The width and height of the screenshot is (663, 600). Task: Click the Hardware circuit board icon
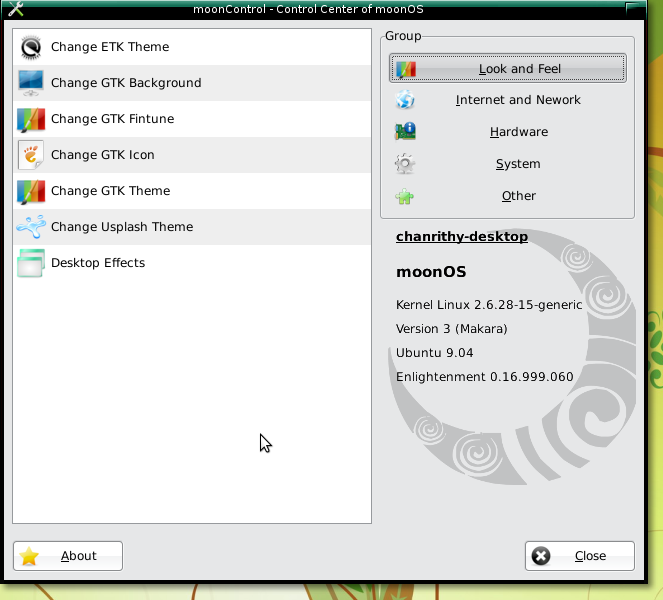405,132
